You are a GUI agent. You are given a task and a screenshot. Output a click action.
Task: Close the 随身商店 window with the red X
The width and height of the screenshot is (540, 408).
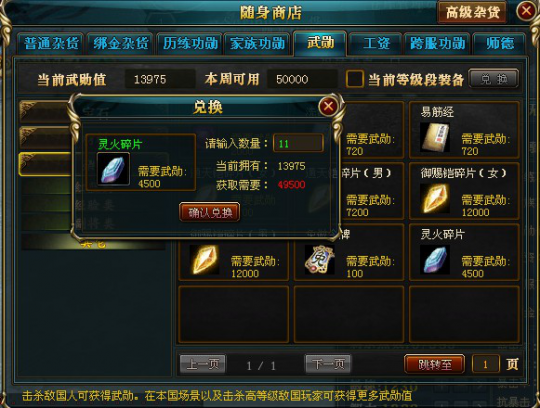point(526,11)
